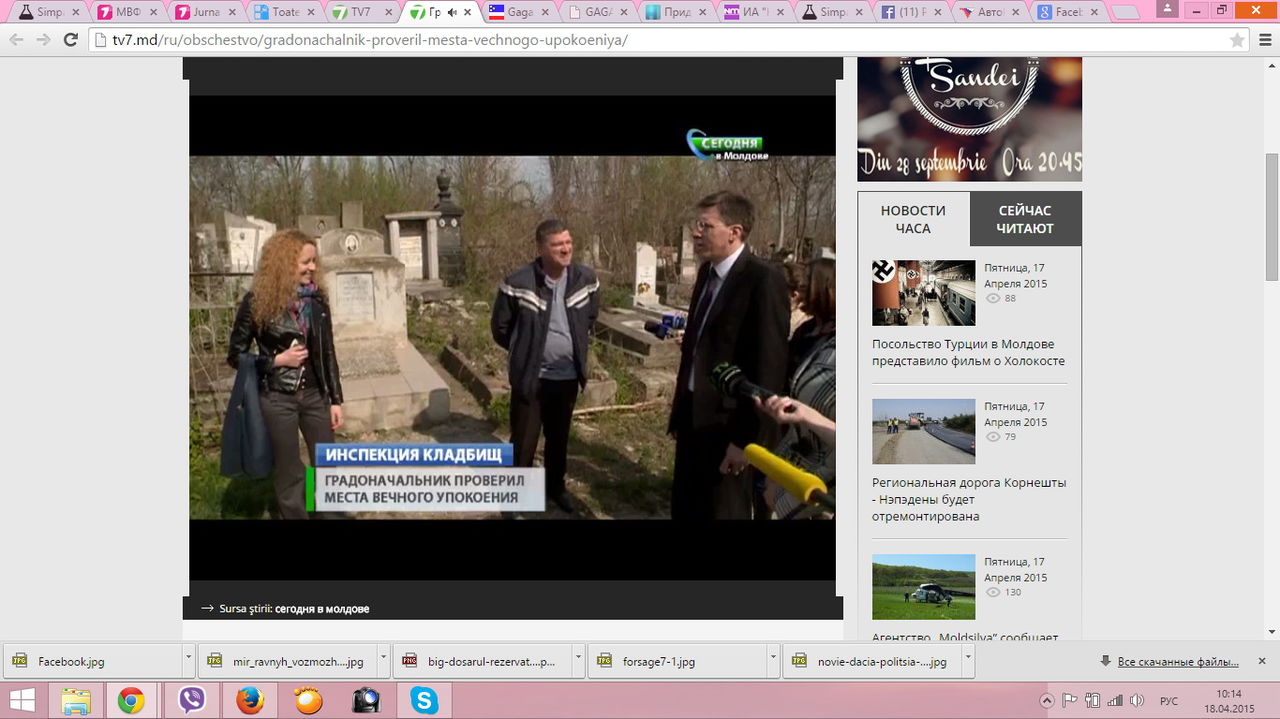Open the Windows Start button
The image size is (1280, 719).
pos(22,700)
